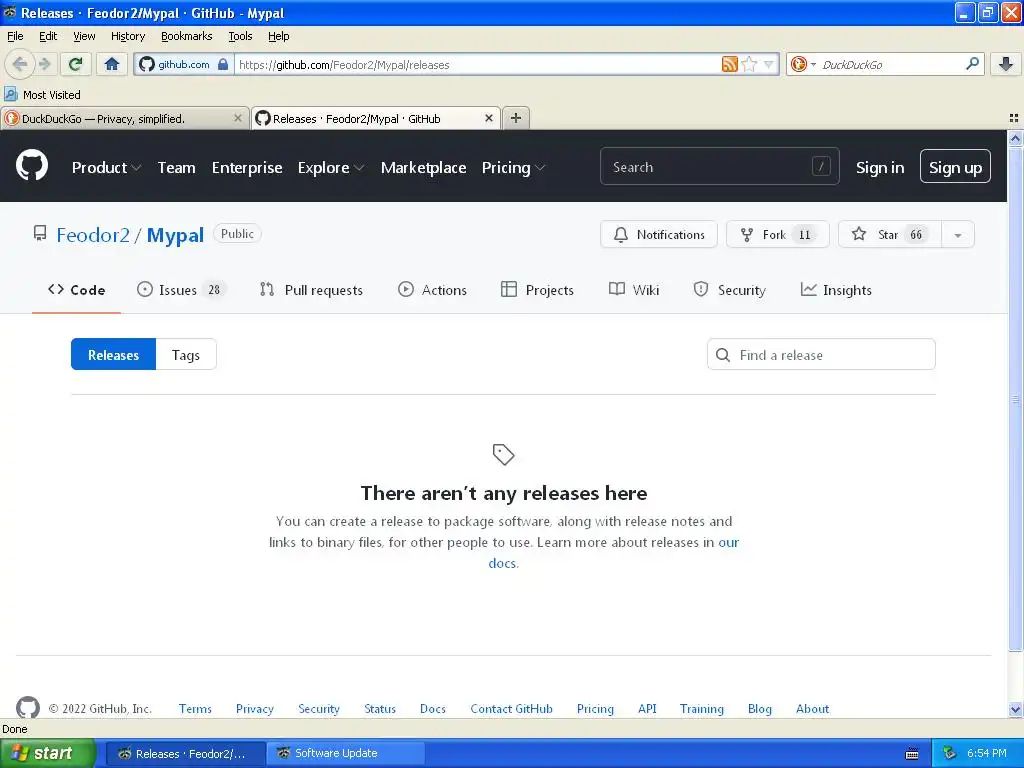The height and width of the screenshot is (768, 1024).
Task: Click the magnifier search button in search box
Action: click(972, 63)
